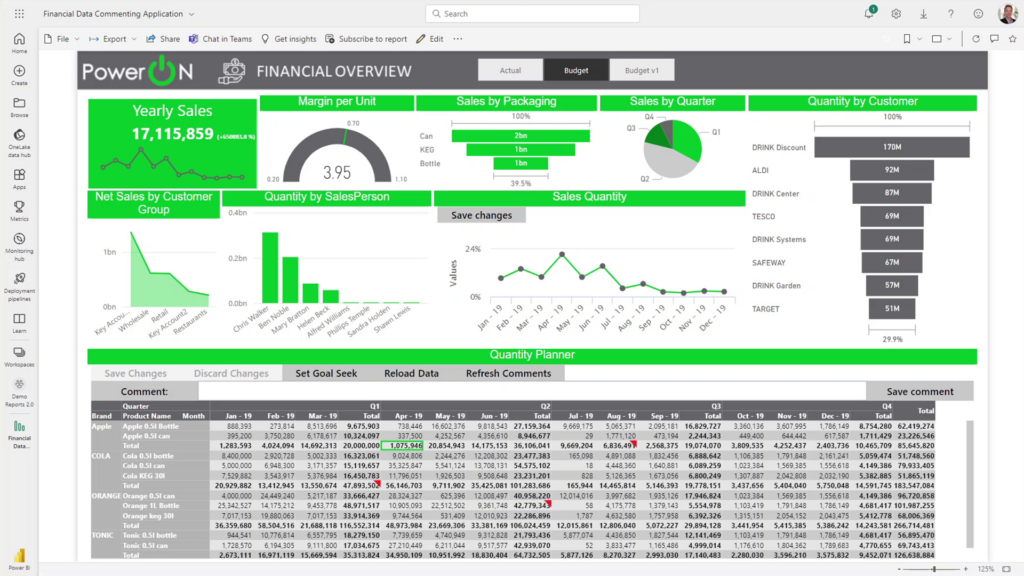Image resolution: width=1024 pixels, height=576 pixels.
Task: Click the ALDI 92M bar
Action: pyautogui.click(x=891, y=170)
